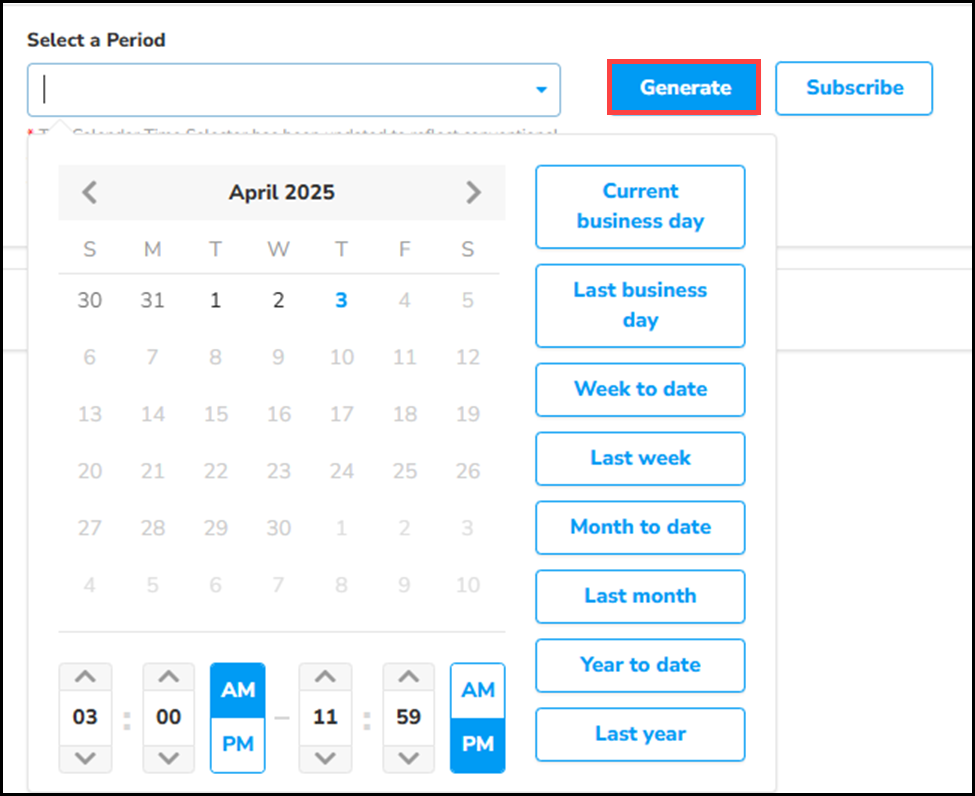Image resolution: width=975 pixels, height=796 pixels.
Task: Select the Month to date preset
Action: pos(640,527)
